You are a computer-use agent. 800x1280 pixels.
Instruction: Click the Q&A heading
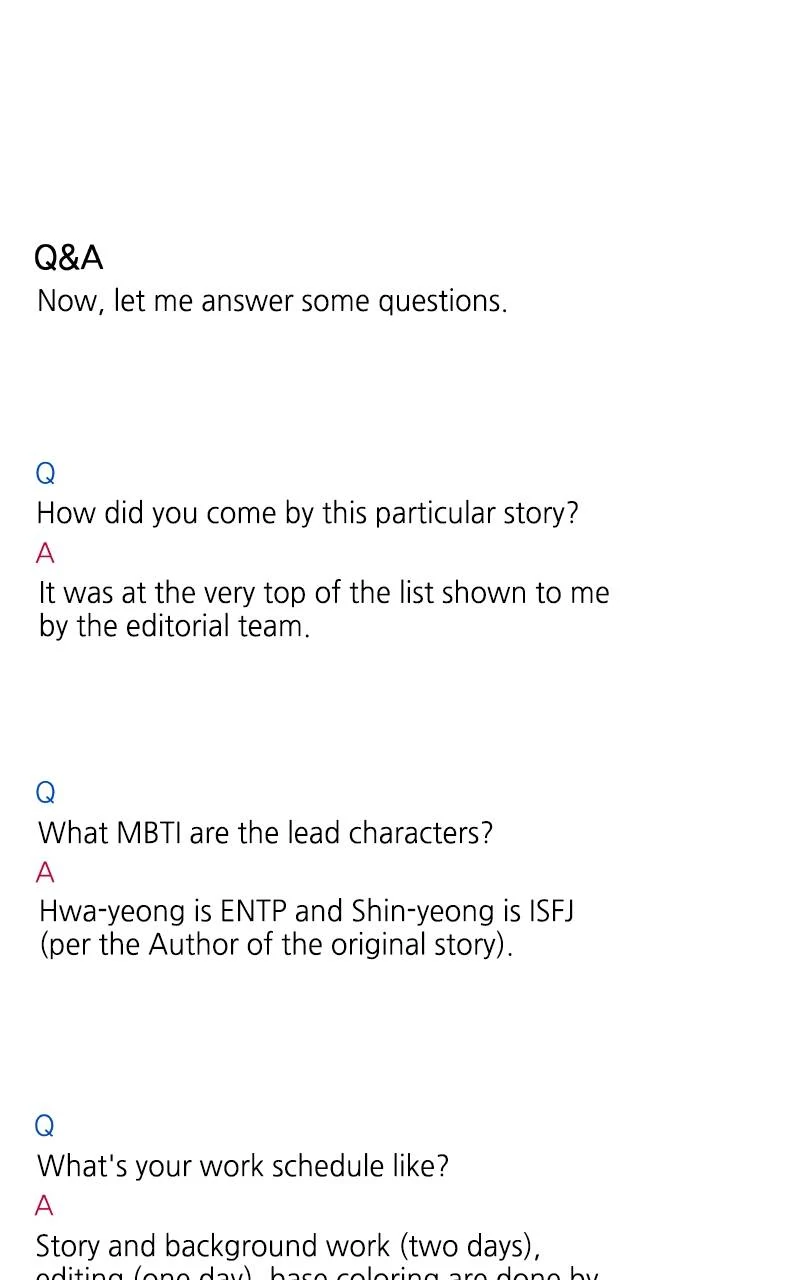(x=69, y=258)
